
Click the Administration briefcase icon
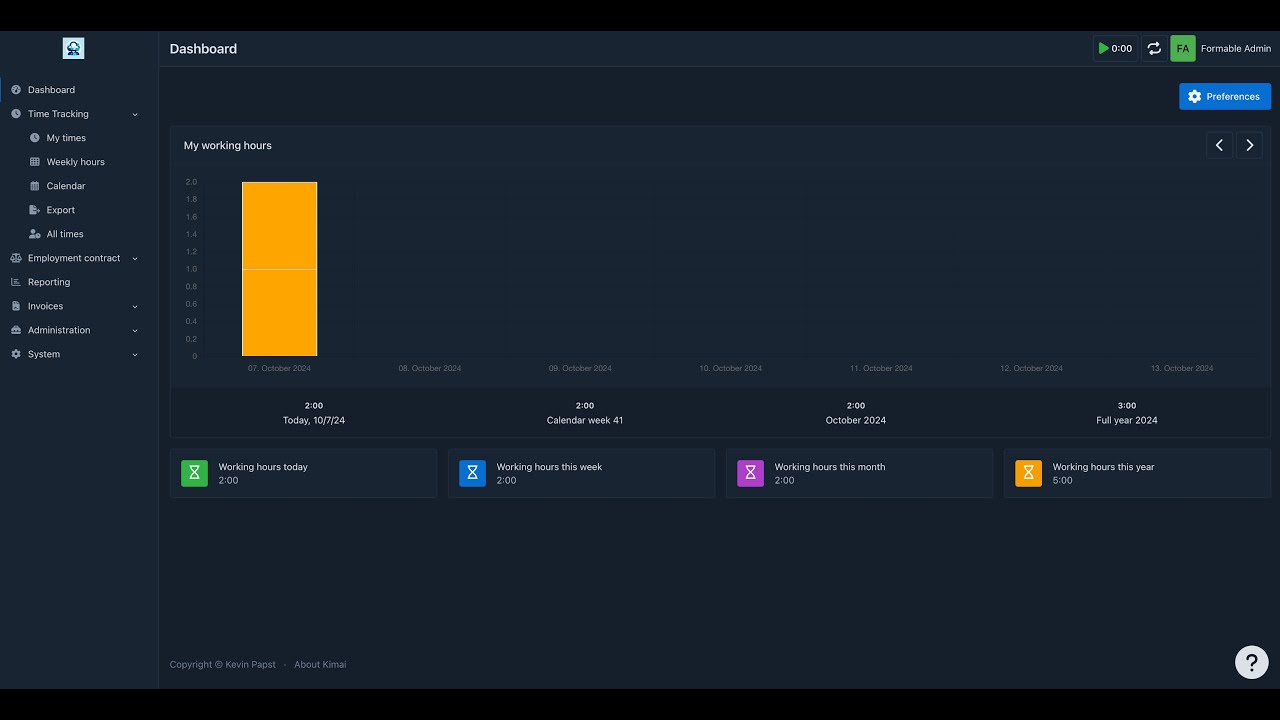(16, 330)
